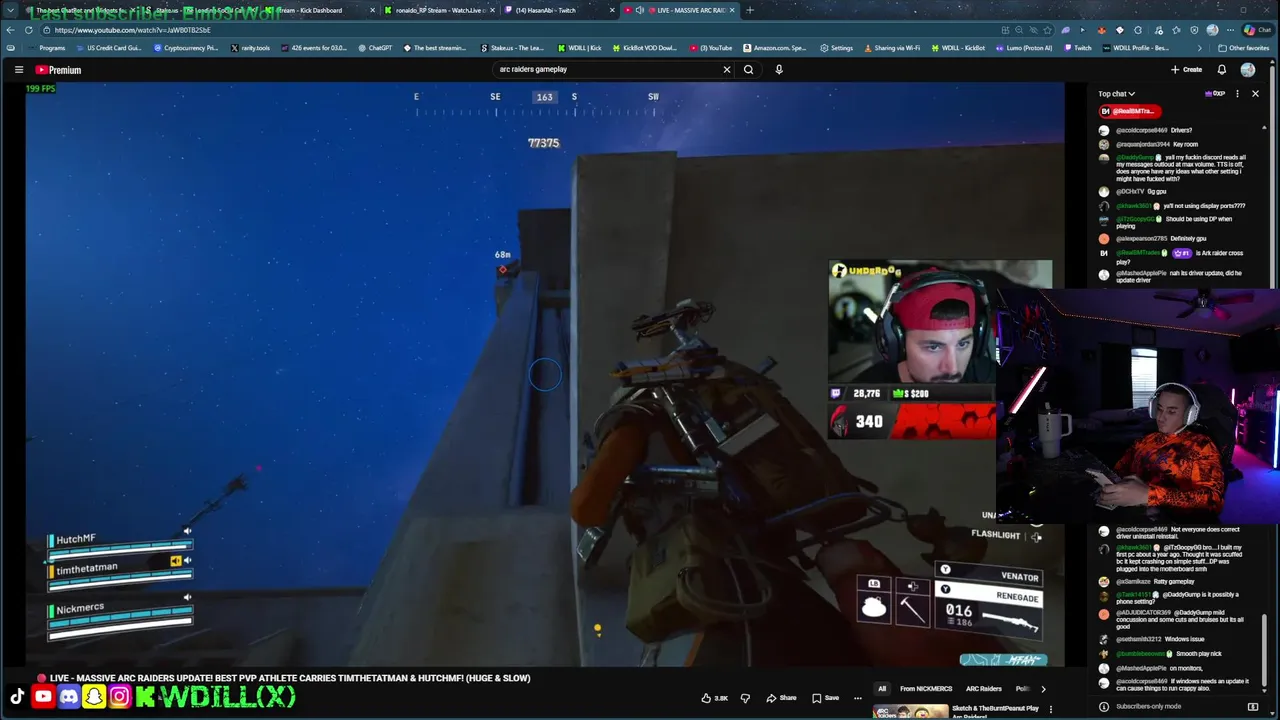
Task: Open live chat options three-dot menu
Action: pos(1237,94)
